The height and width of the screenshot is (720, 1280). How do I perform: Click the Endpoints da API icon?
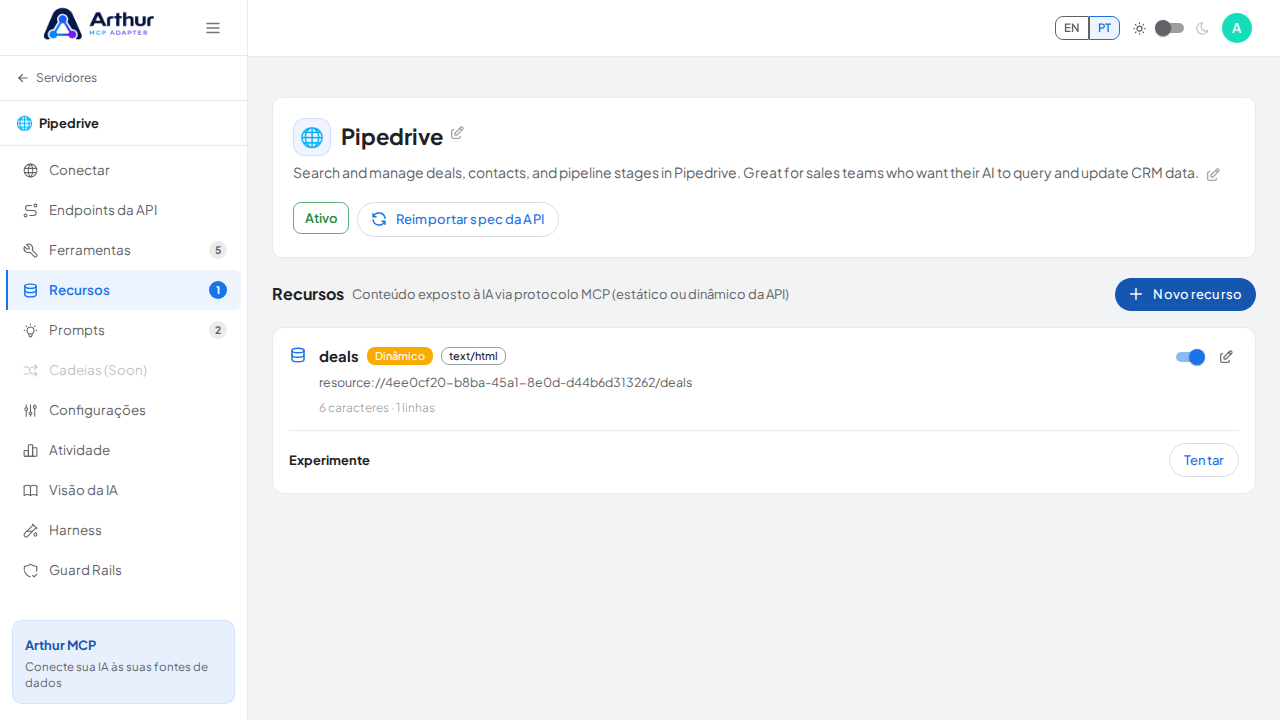30,210
